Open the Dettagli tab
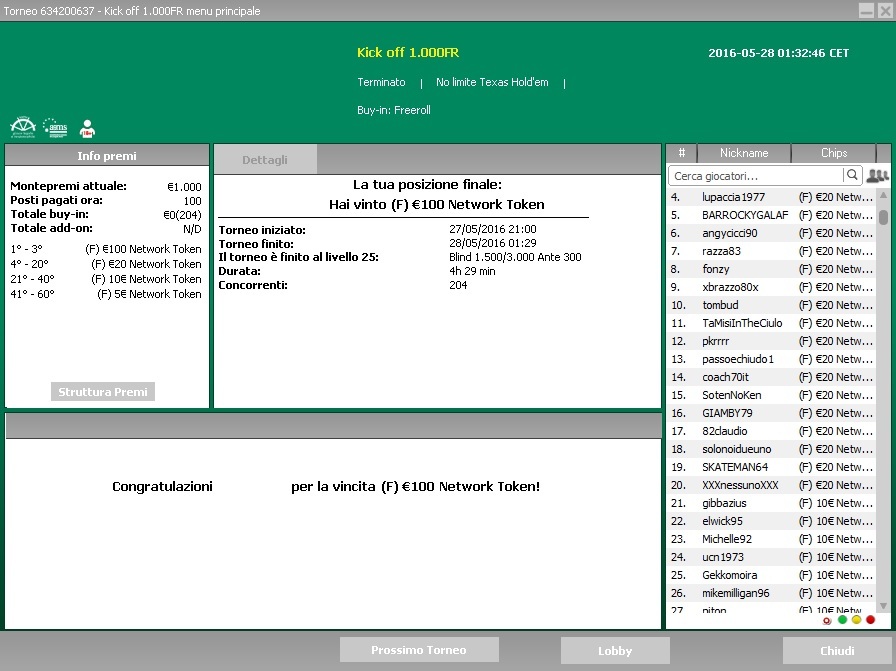The width and height of the screenshot is (896, 671). click(x=265, y=159)
